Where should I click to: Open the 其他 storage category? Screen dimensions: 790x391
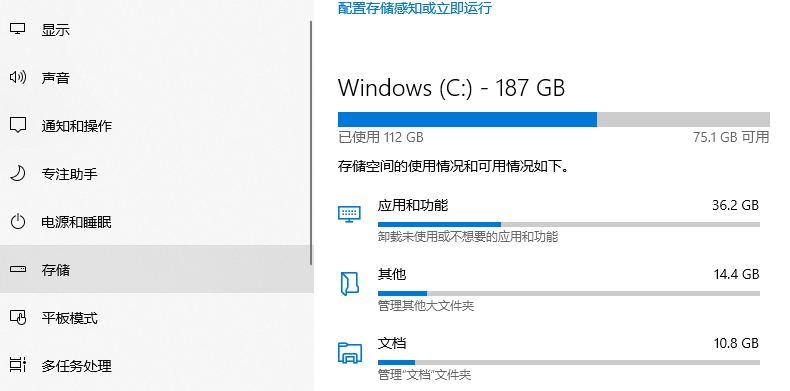point(551,290)
